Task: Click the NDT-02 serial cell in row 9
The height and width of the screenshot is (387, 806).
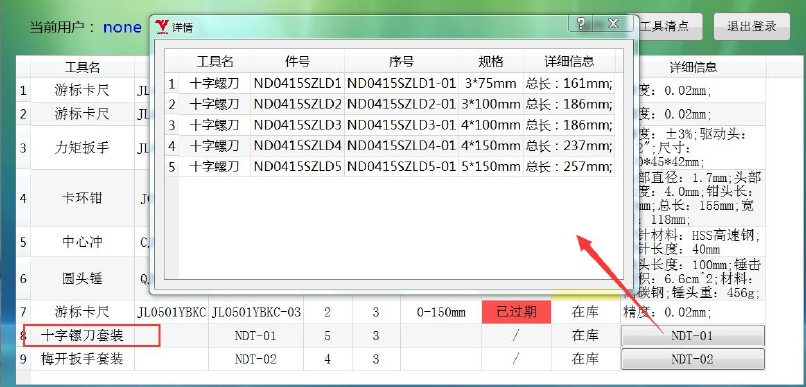Action: click(x=256, y=359)
